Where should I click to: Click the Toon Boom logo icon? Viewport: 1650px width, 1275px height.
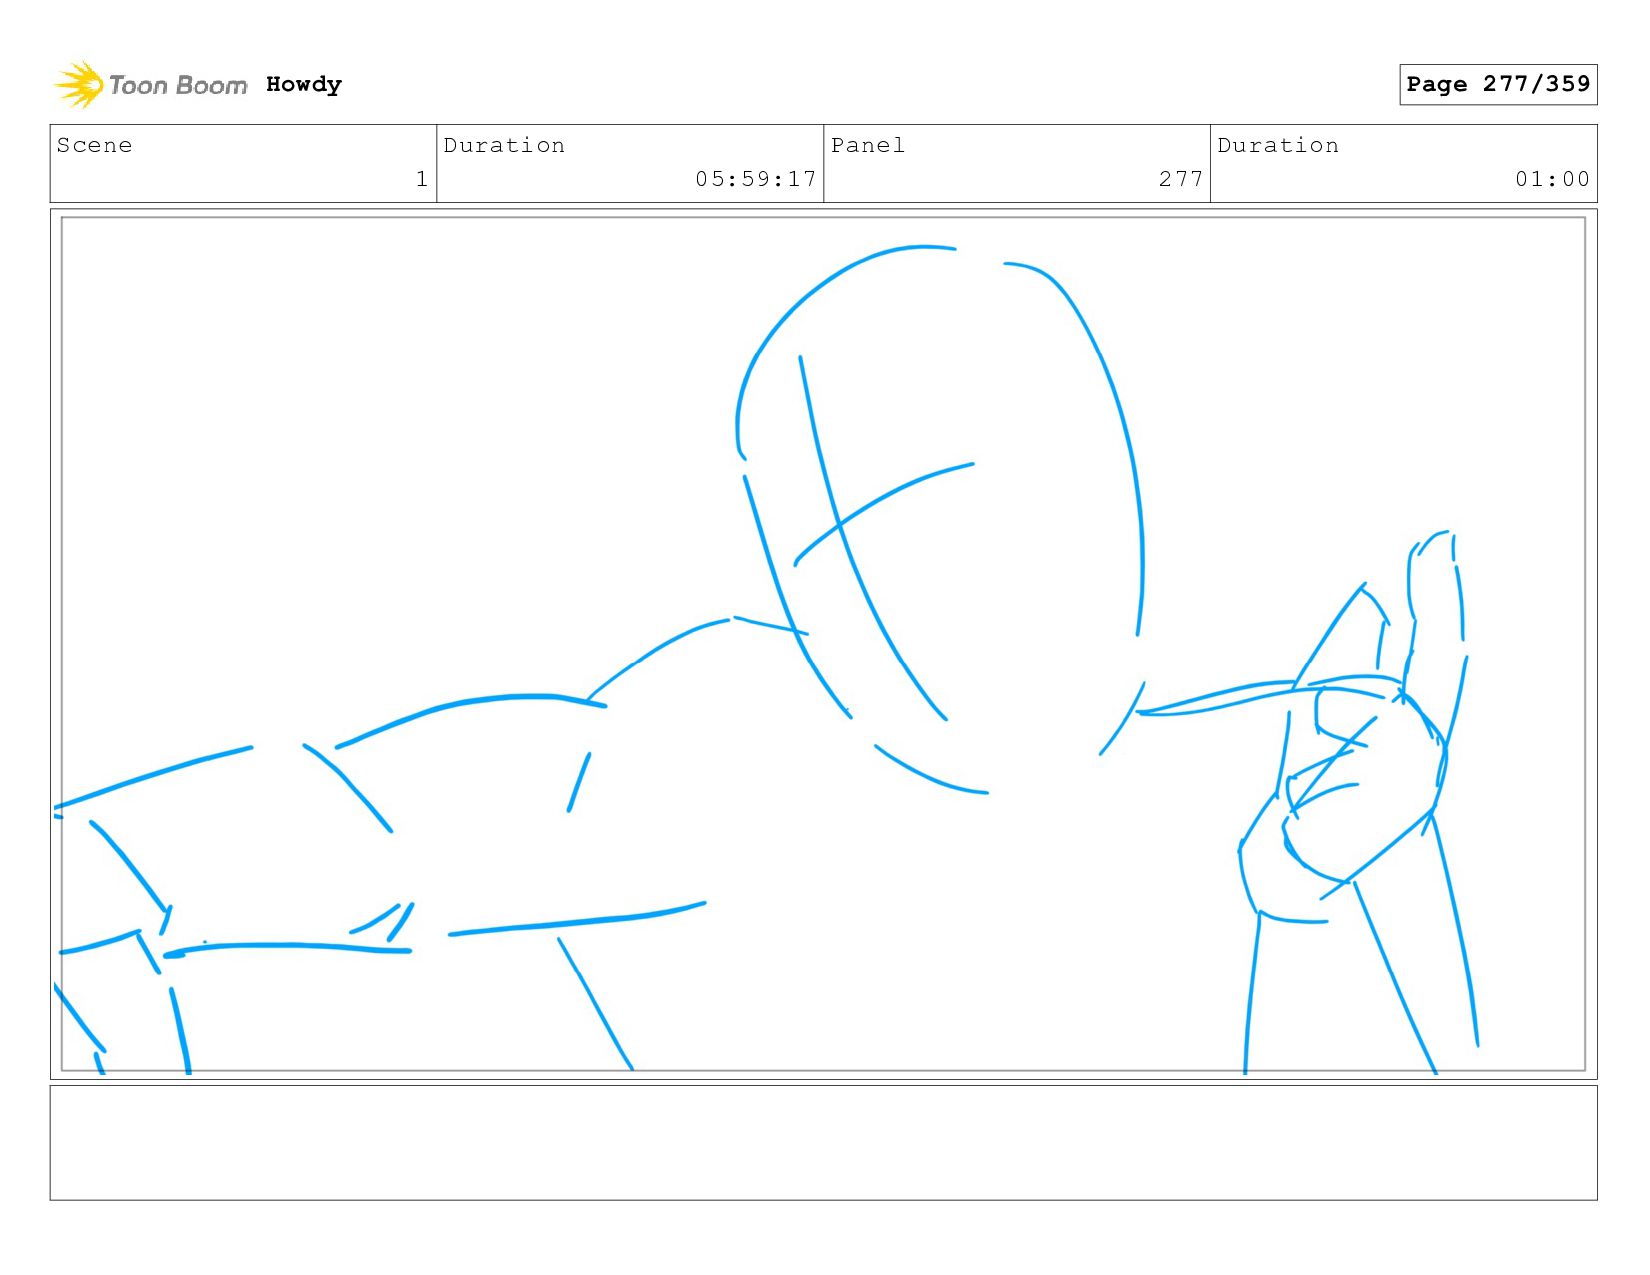(x=79, y=85)
